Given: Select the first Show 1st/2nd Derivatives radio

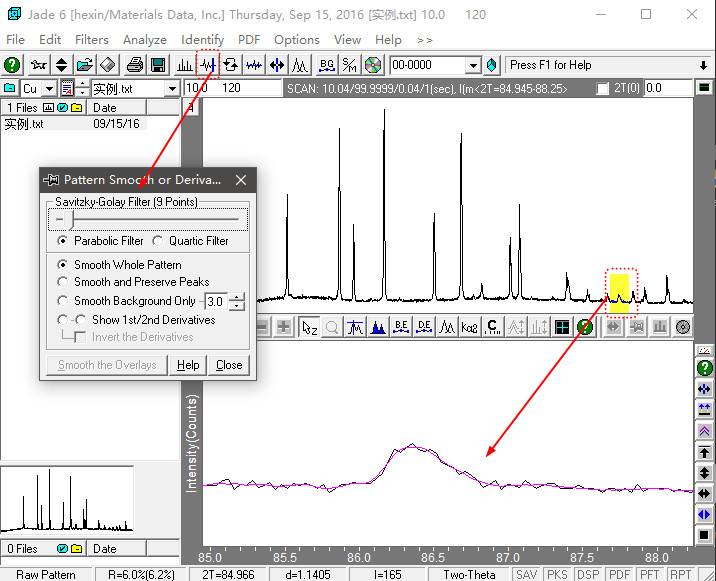Looking at the screenshot, I should coord(63,320).
